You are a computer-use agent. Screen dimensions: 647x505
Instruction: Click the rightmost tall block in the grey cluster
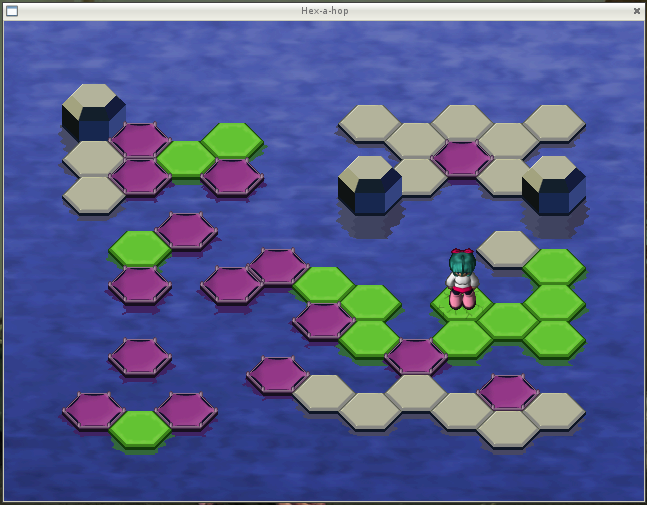point(554,185)
